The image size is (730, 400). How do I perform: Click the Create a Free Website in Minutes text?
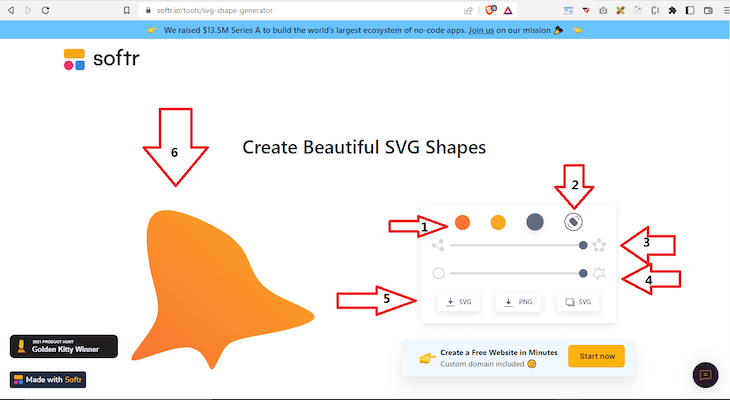coord(499,353)
